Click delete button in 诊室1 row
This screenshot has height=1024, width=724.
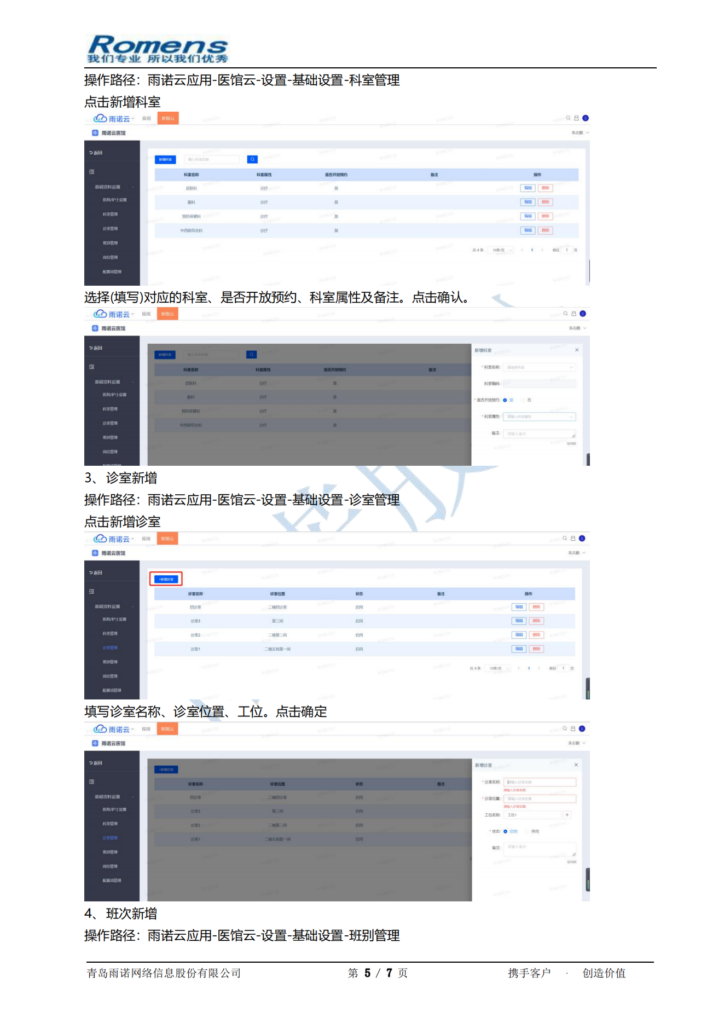(x=537, y=649)
